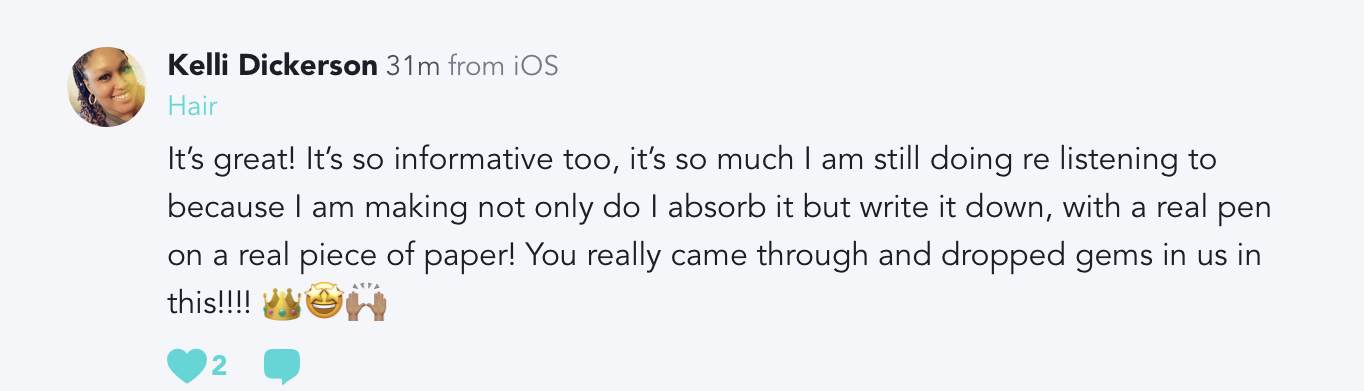Open Kelli Dickerson's profile via her name
The width and height of the screenshot is (1364, 391).
tap(272, 67)
